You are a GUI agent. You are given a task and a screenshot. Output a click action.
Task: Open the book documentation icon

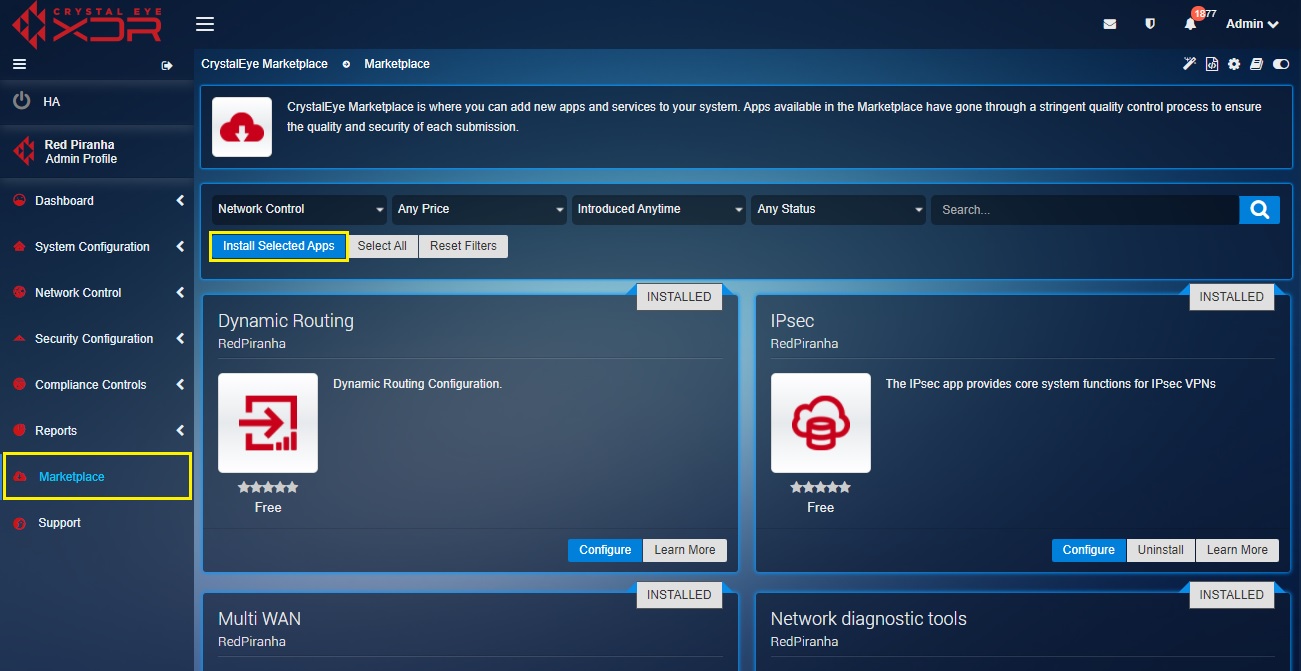1257,64
